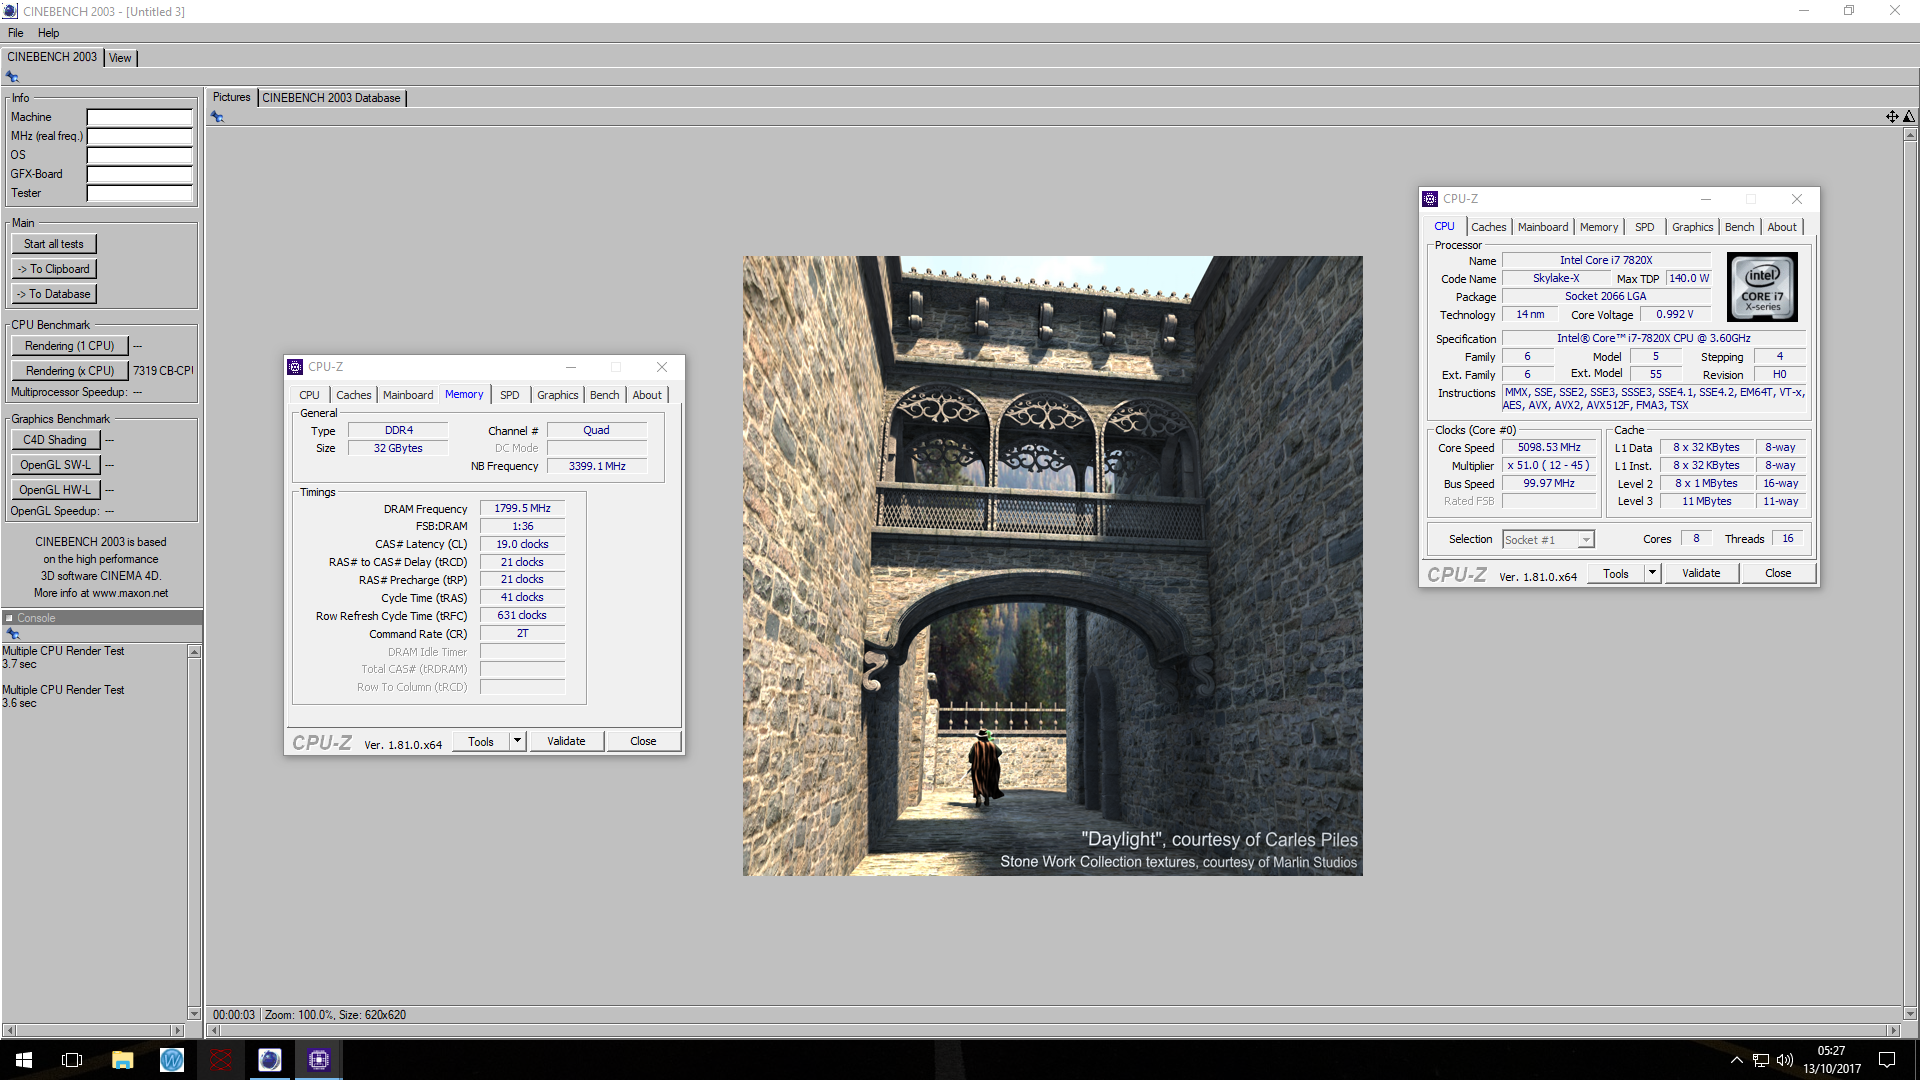Open the red taskbar application icon
The image size is (1920, 1080).
[221, 1060]
